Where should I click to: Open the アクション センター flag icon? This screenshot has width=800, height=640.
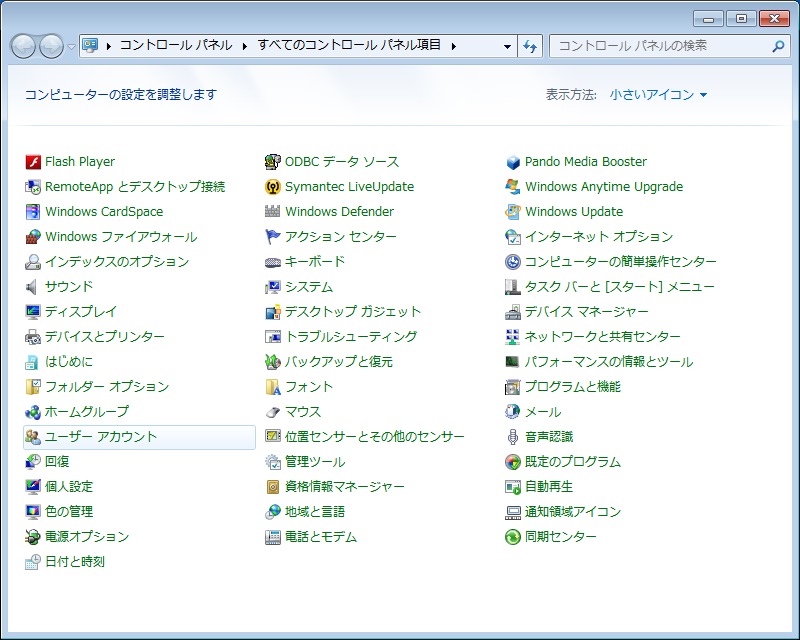click(273, 237)
